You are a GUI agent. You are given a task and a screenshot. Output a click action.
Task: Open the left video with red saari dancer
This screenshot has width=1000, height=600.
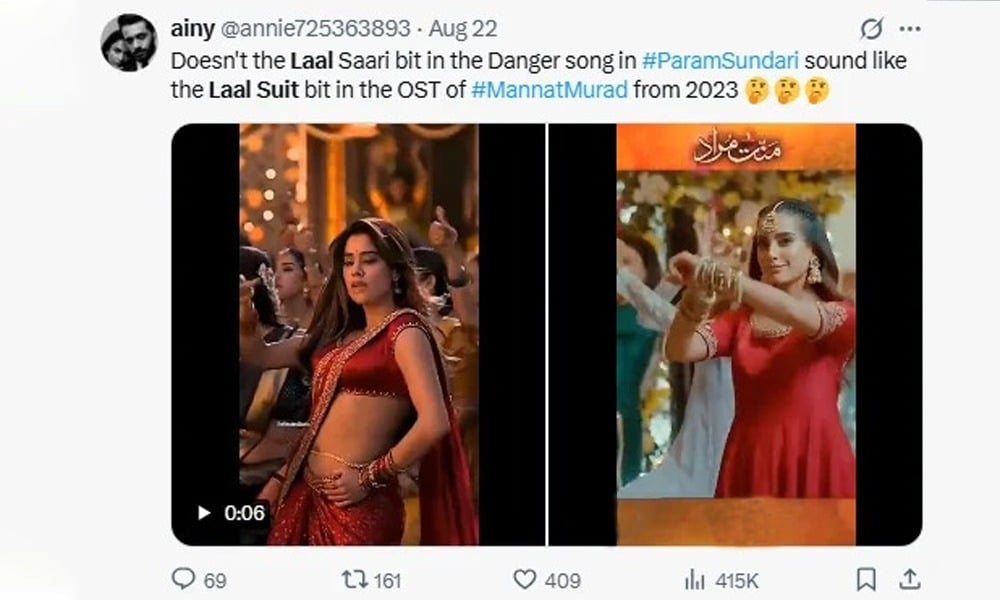pos(358,334)
